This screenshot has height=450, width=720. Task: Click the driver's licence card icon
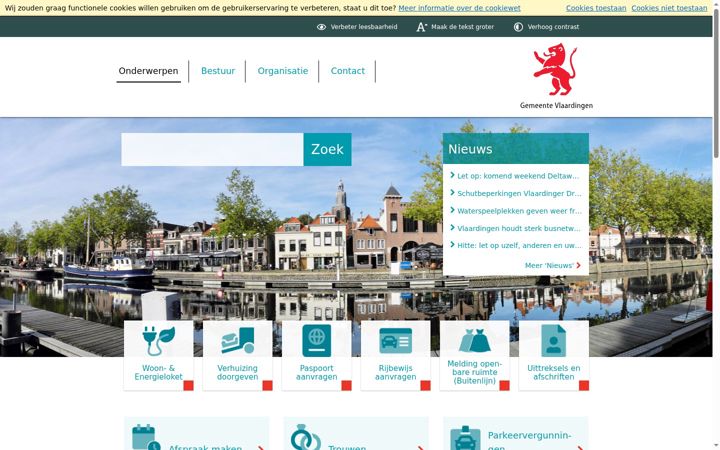[x=395, y=341]
